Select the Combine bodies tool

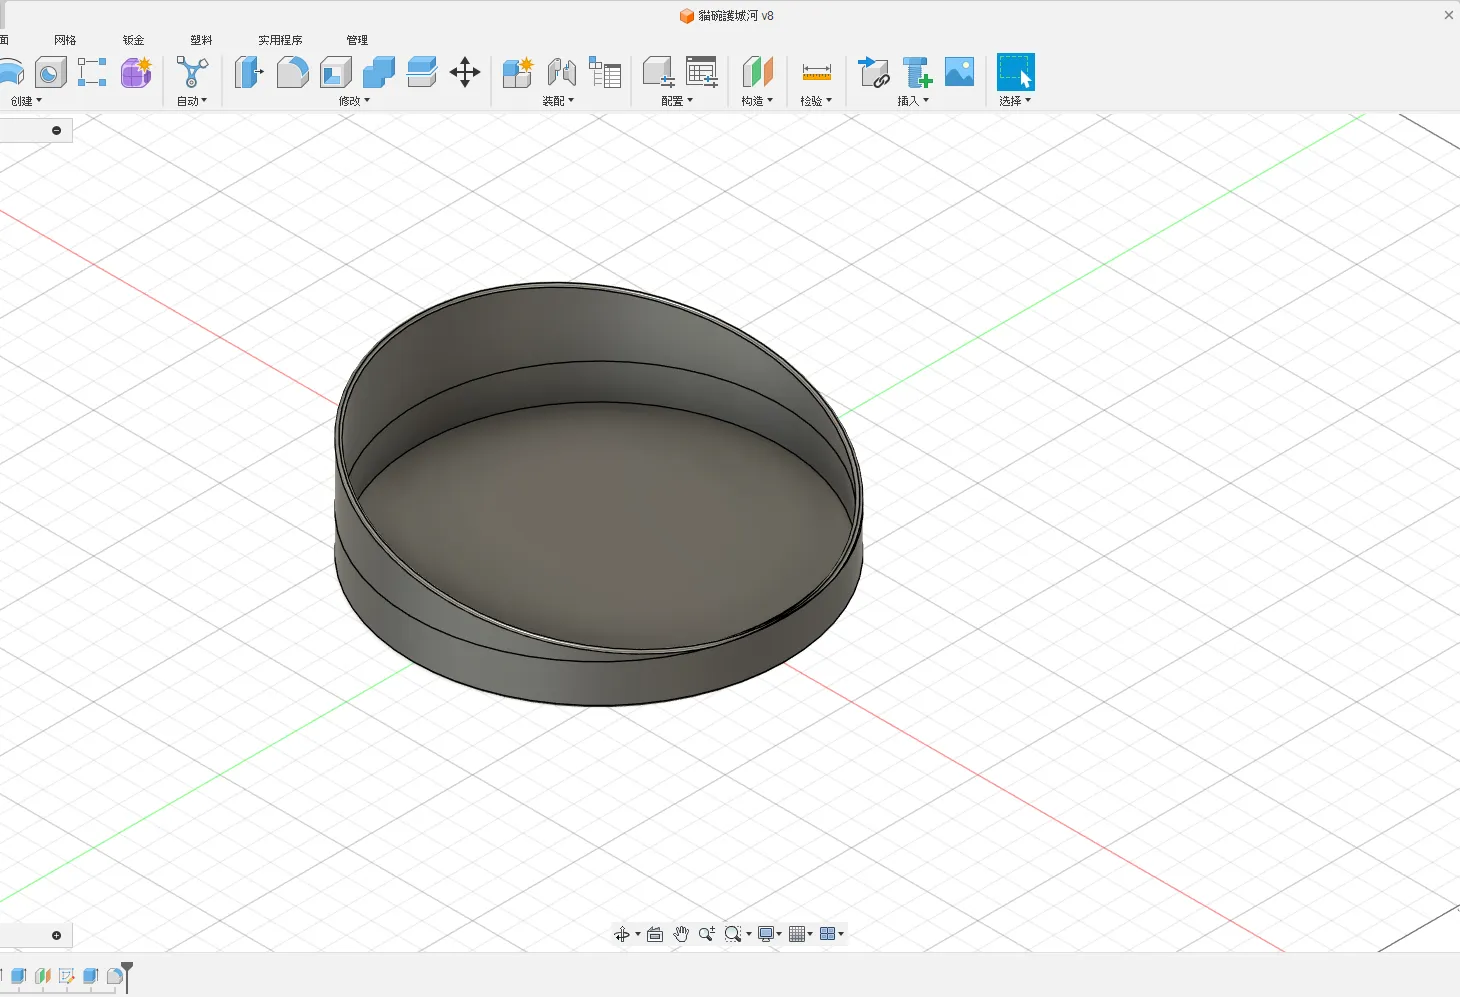pos(379,72)
